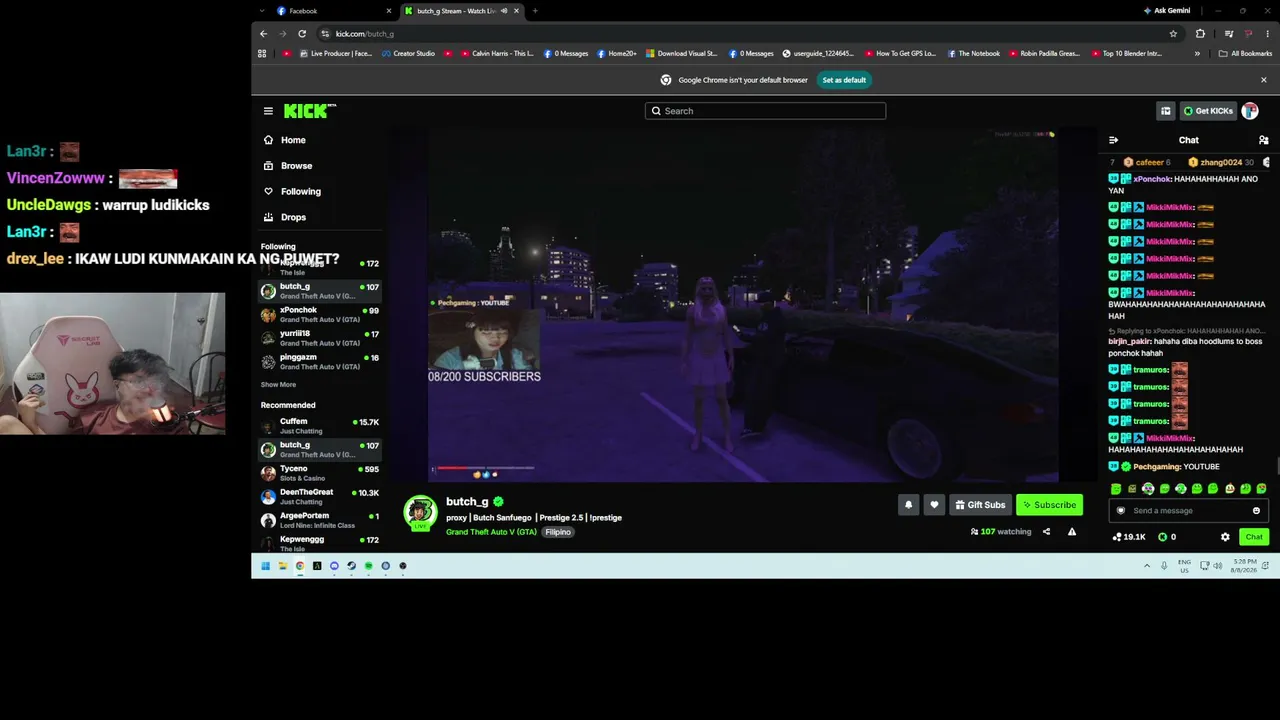Viewport: 1280px width, 720px height.
Task: Show hidden system tray icons
Action: pyautogui.click(x=1147, y=566)
